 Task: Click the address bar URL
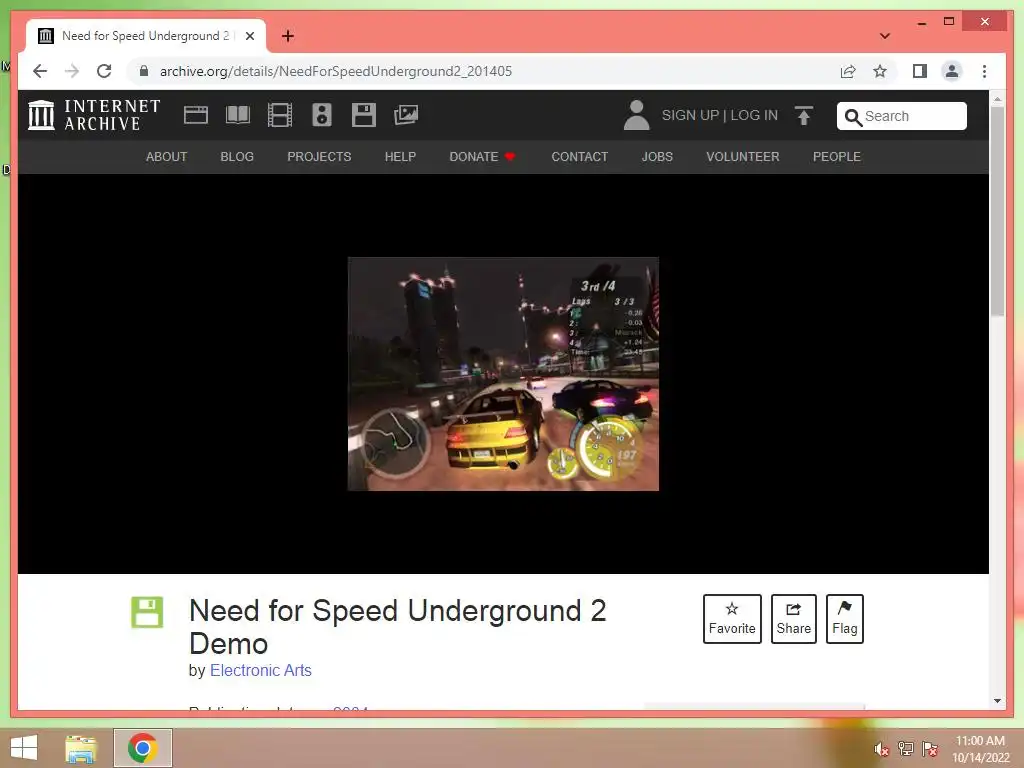pos(336,71)
